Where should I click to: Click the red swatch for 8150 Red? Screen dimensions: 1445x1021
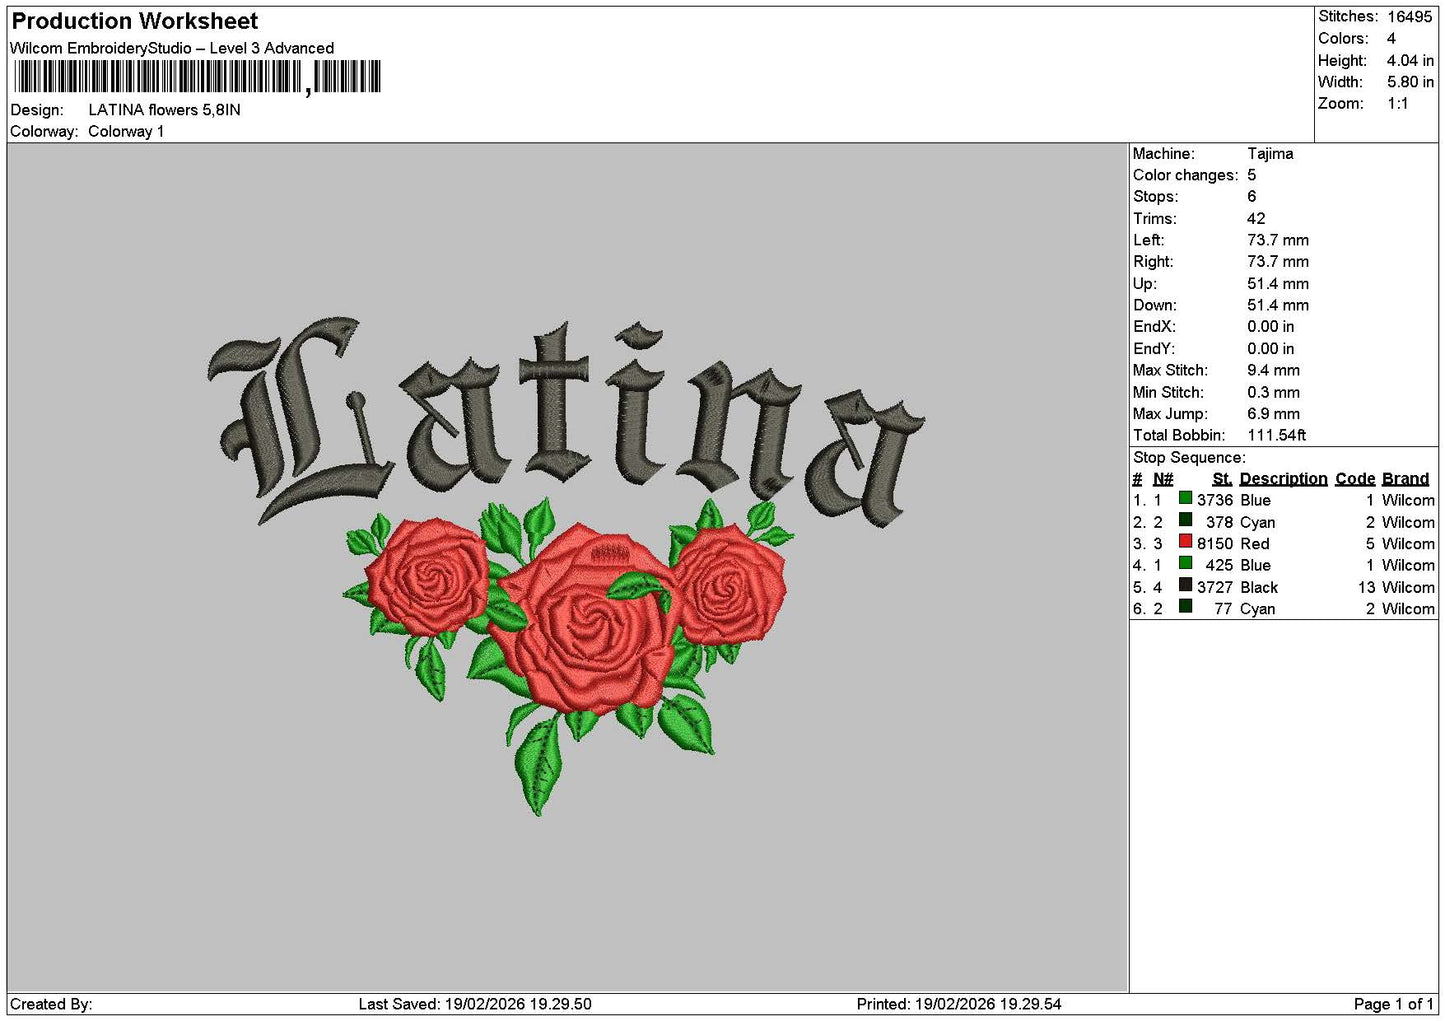click(x=1185, y=542)
